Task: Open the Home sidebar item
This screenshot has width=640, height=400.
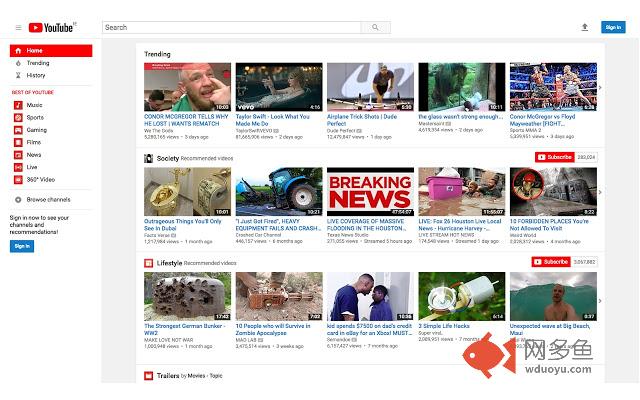Action: pos(51,51)
